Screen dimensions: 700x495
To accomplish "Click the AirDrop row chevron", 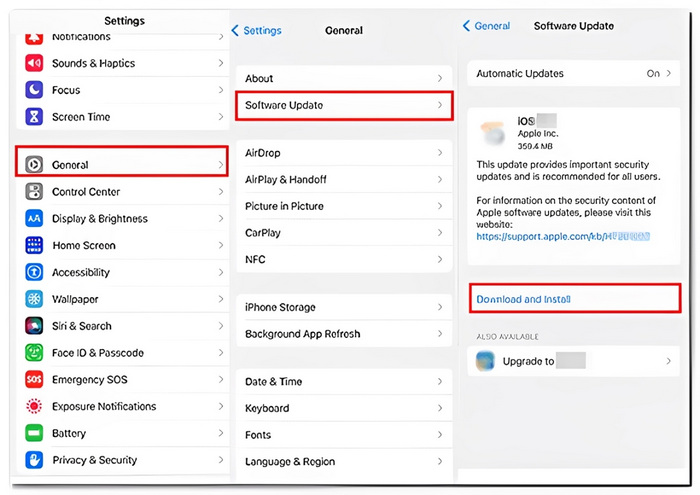I will tap(440, 153).
